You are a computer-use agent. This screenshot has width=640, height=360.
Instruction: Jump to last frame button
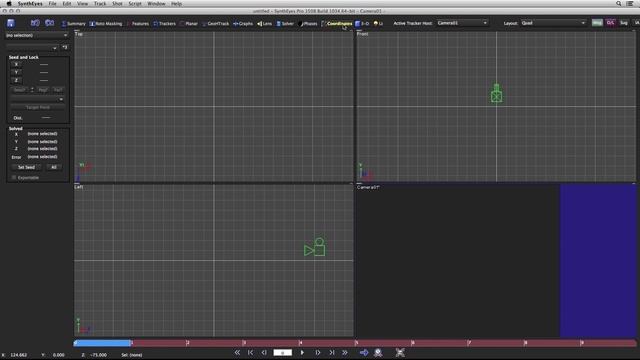(332, 352)
